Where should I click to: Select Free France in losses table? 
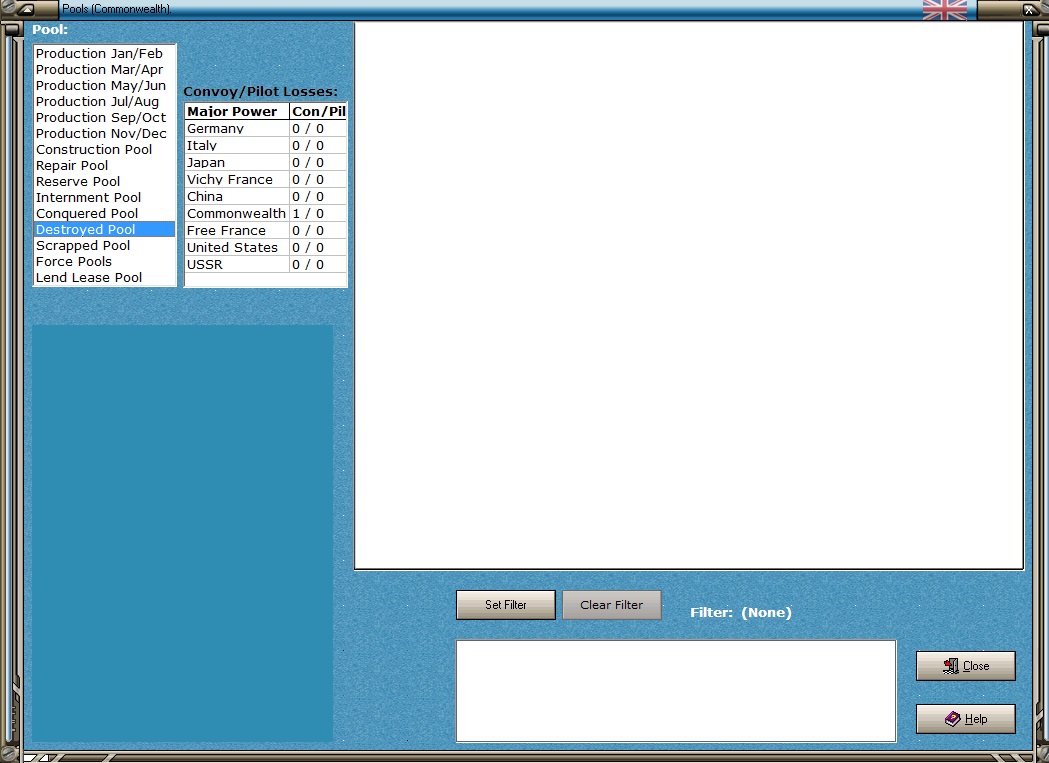[x=266, y=230]
